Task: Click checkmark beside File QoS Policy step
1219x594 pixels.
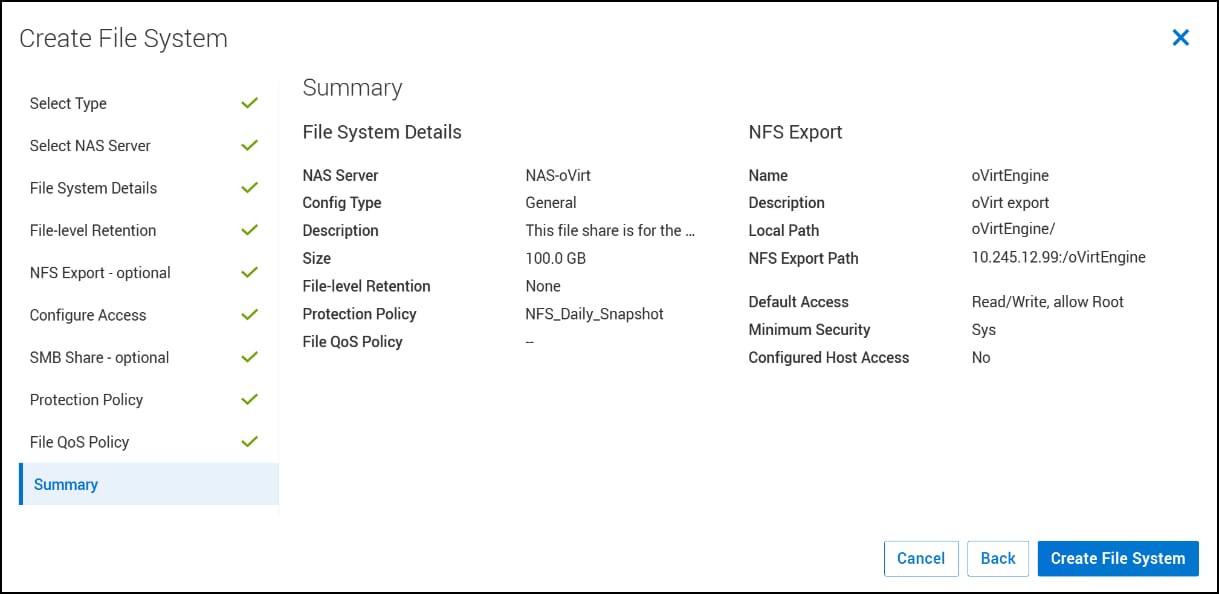Action: tap(250, 442)
